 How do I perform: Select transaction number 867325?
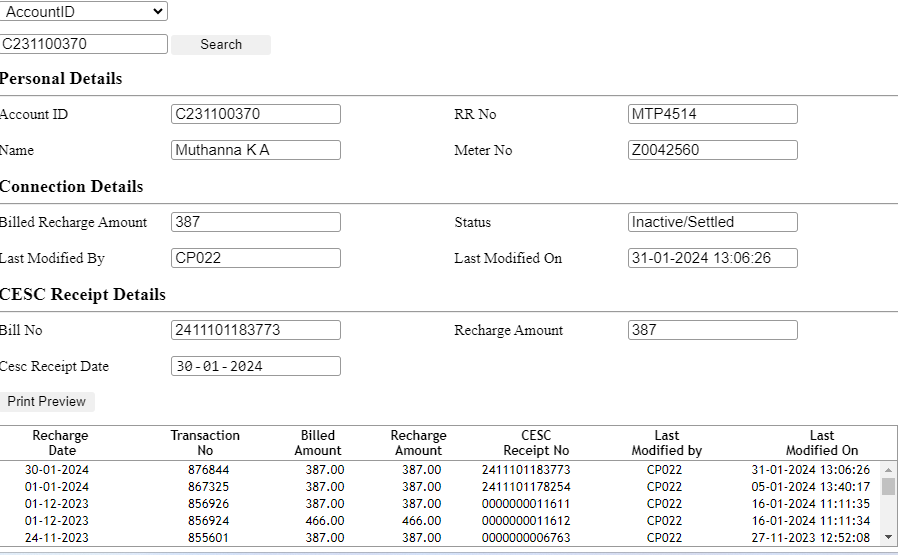pos(208,487)
